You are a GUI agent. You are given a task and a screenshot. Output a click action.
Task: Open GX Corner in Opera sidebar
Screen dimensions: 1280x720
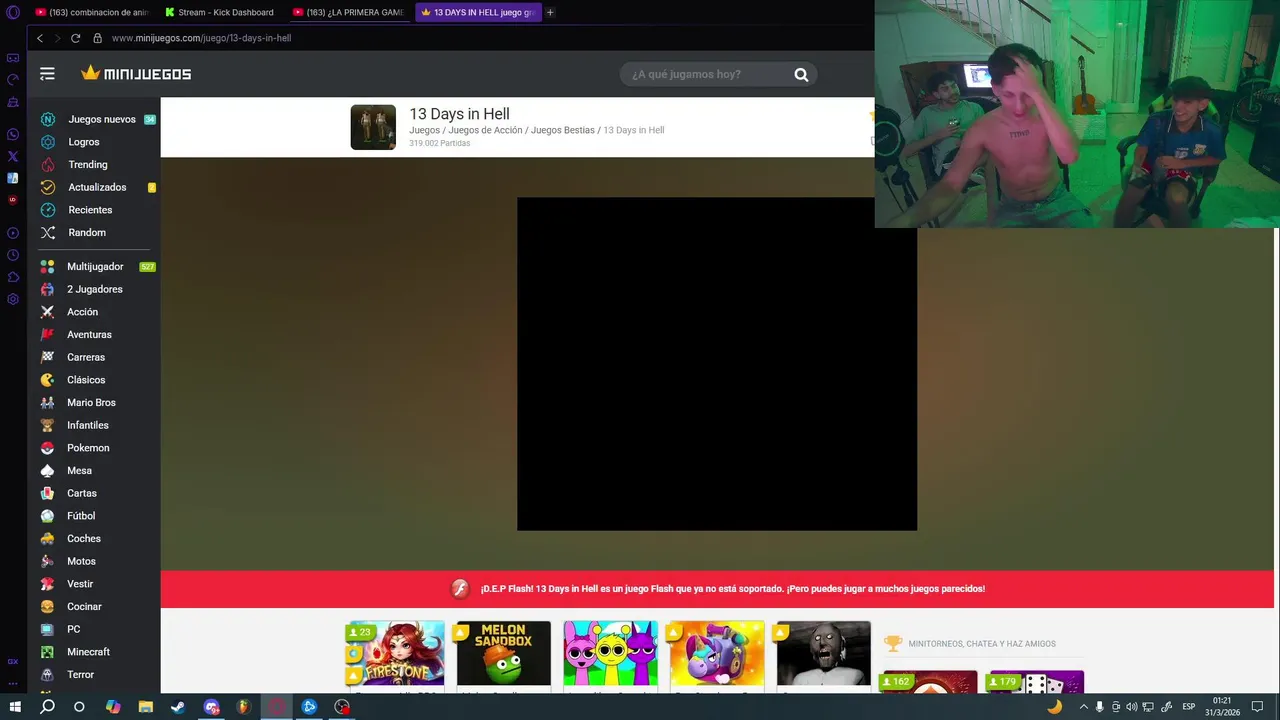(x=13, y=58)
